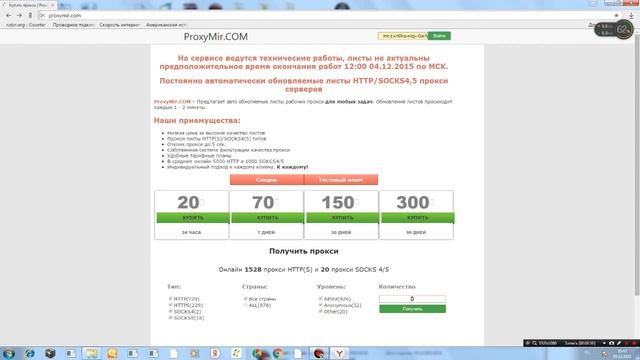640x360 pixels.
Task: Open the first Chrome taskbar icon
Action: click(258, 353)
